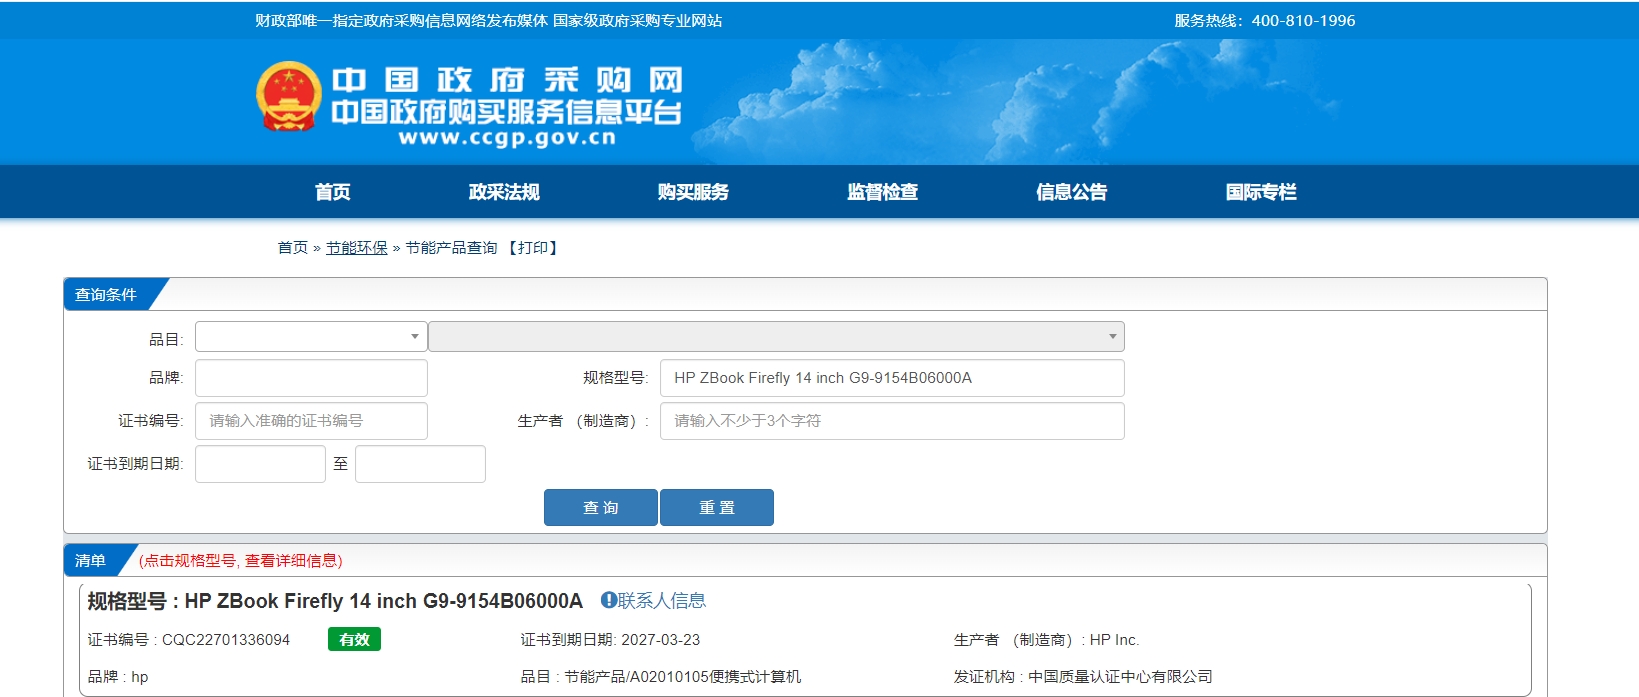
Task: Open the 政采法规 navigation tab
Action: pos(504,192)
